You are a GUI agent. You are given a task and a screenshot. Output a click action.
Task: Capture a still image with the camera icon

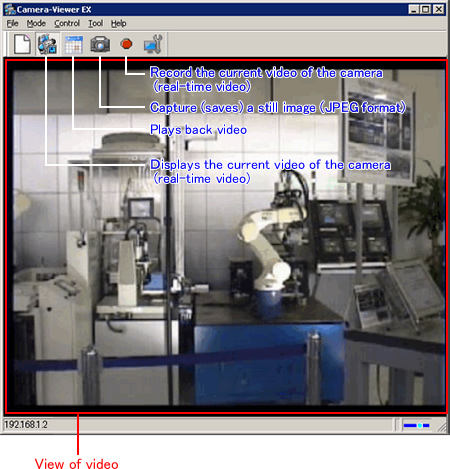click(100, 44)
